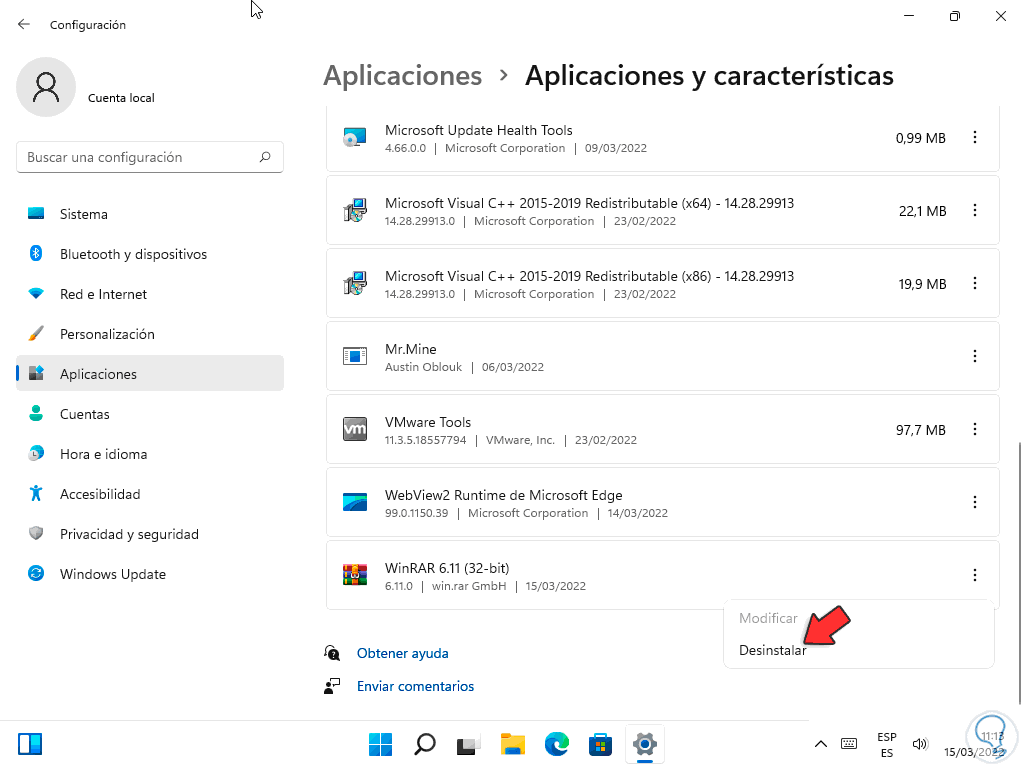Choose Desinstalar from the WinRAR menu
This screenshot has width=1024, height=768.
[x=772, y=650]
